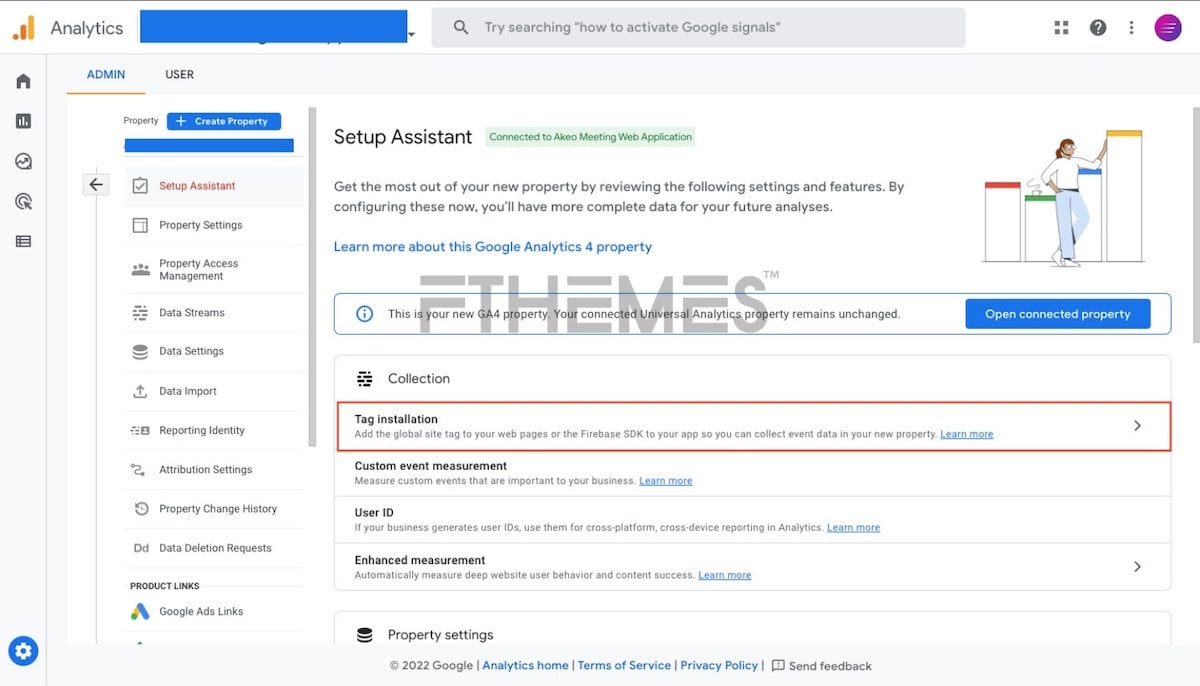The image size is (1200, 686).
Task: Click Learn more link under Enhanced measurement
Action: [x=725, y=575]
